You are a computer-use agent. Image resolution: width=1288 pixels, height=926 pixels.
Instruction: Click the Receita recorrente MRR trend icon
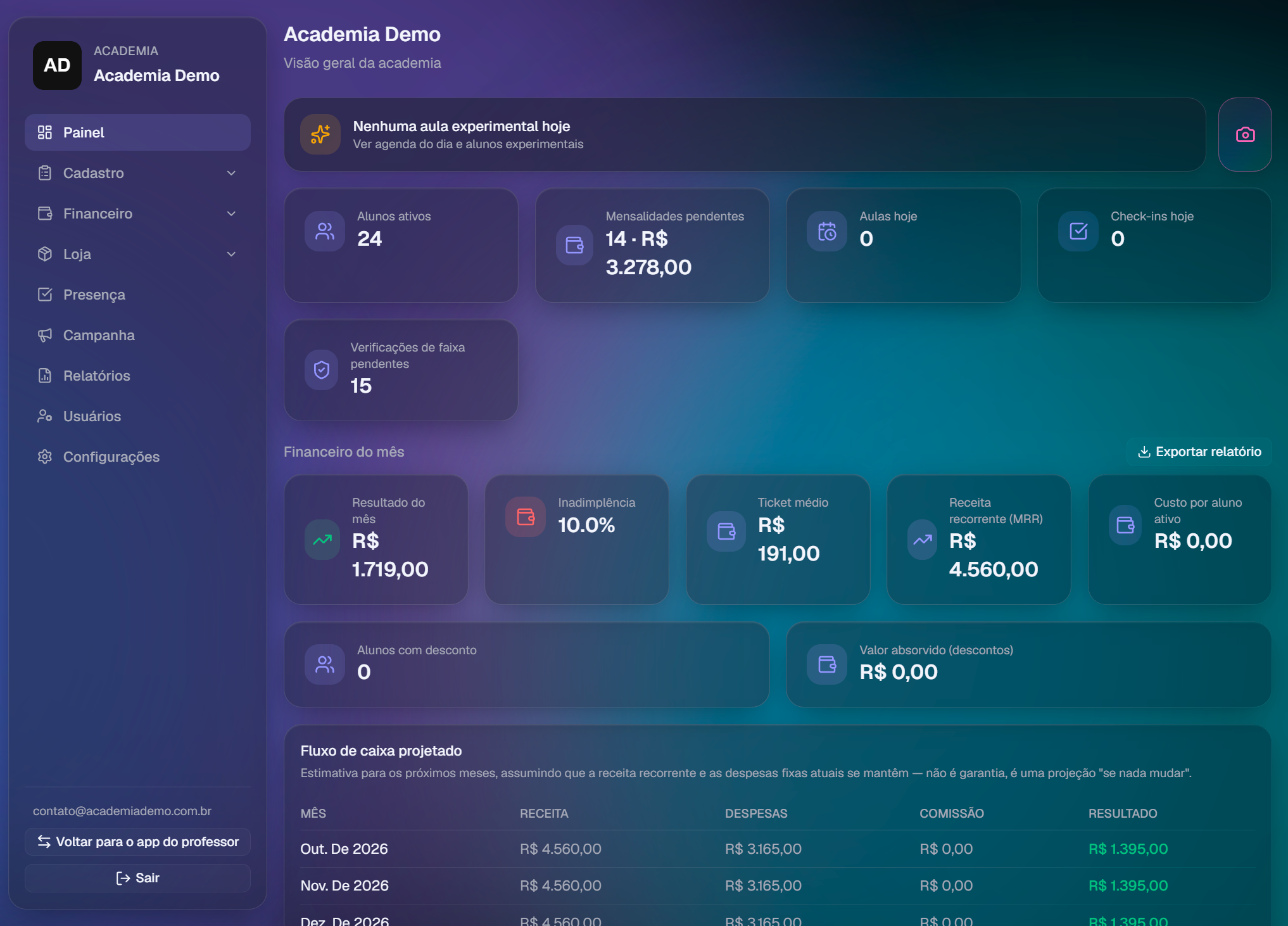922,540
